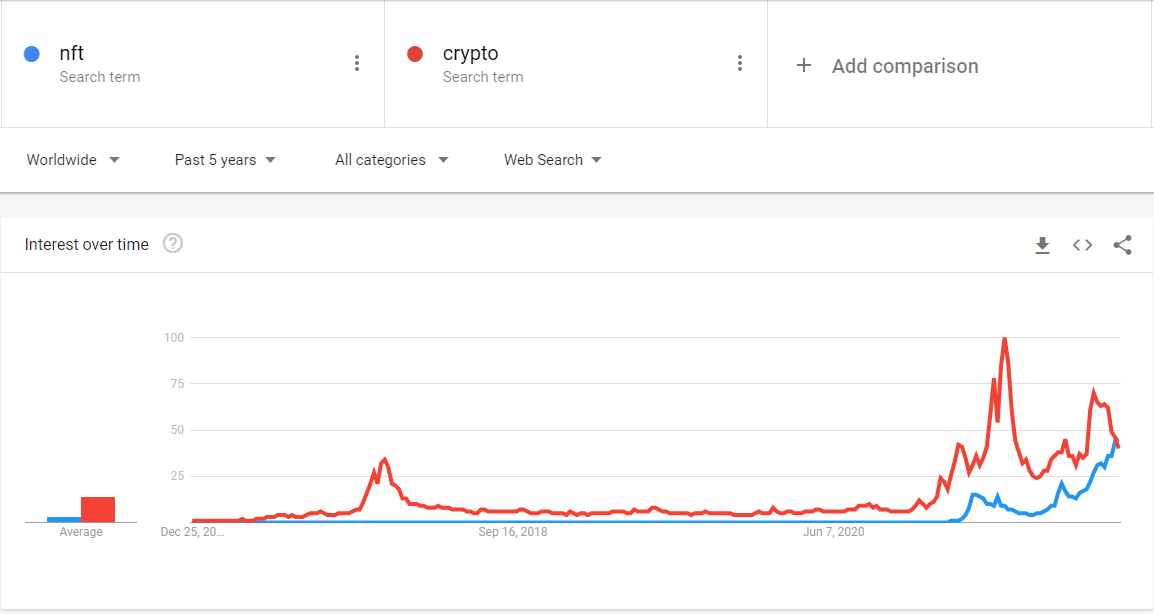Open options menu for the nft search term

tap(357, 62)
